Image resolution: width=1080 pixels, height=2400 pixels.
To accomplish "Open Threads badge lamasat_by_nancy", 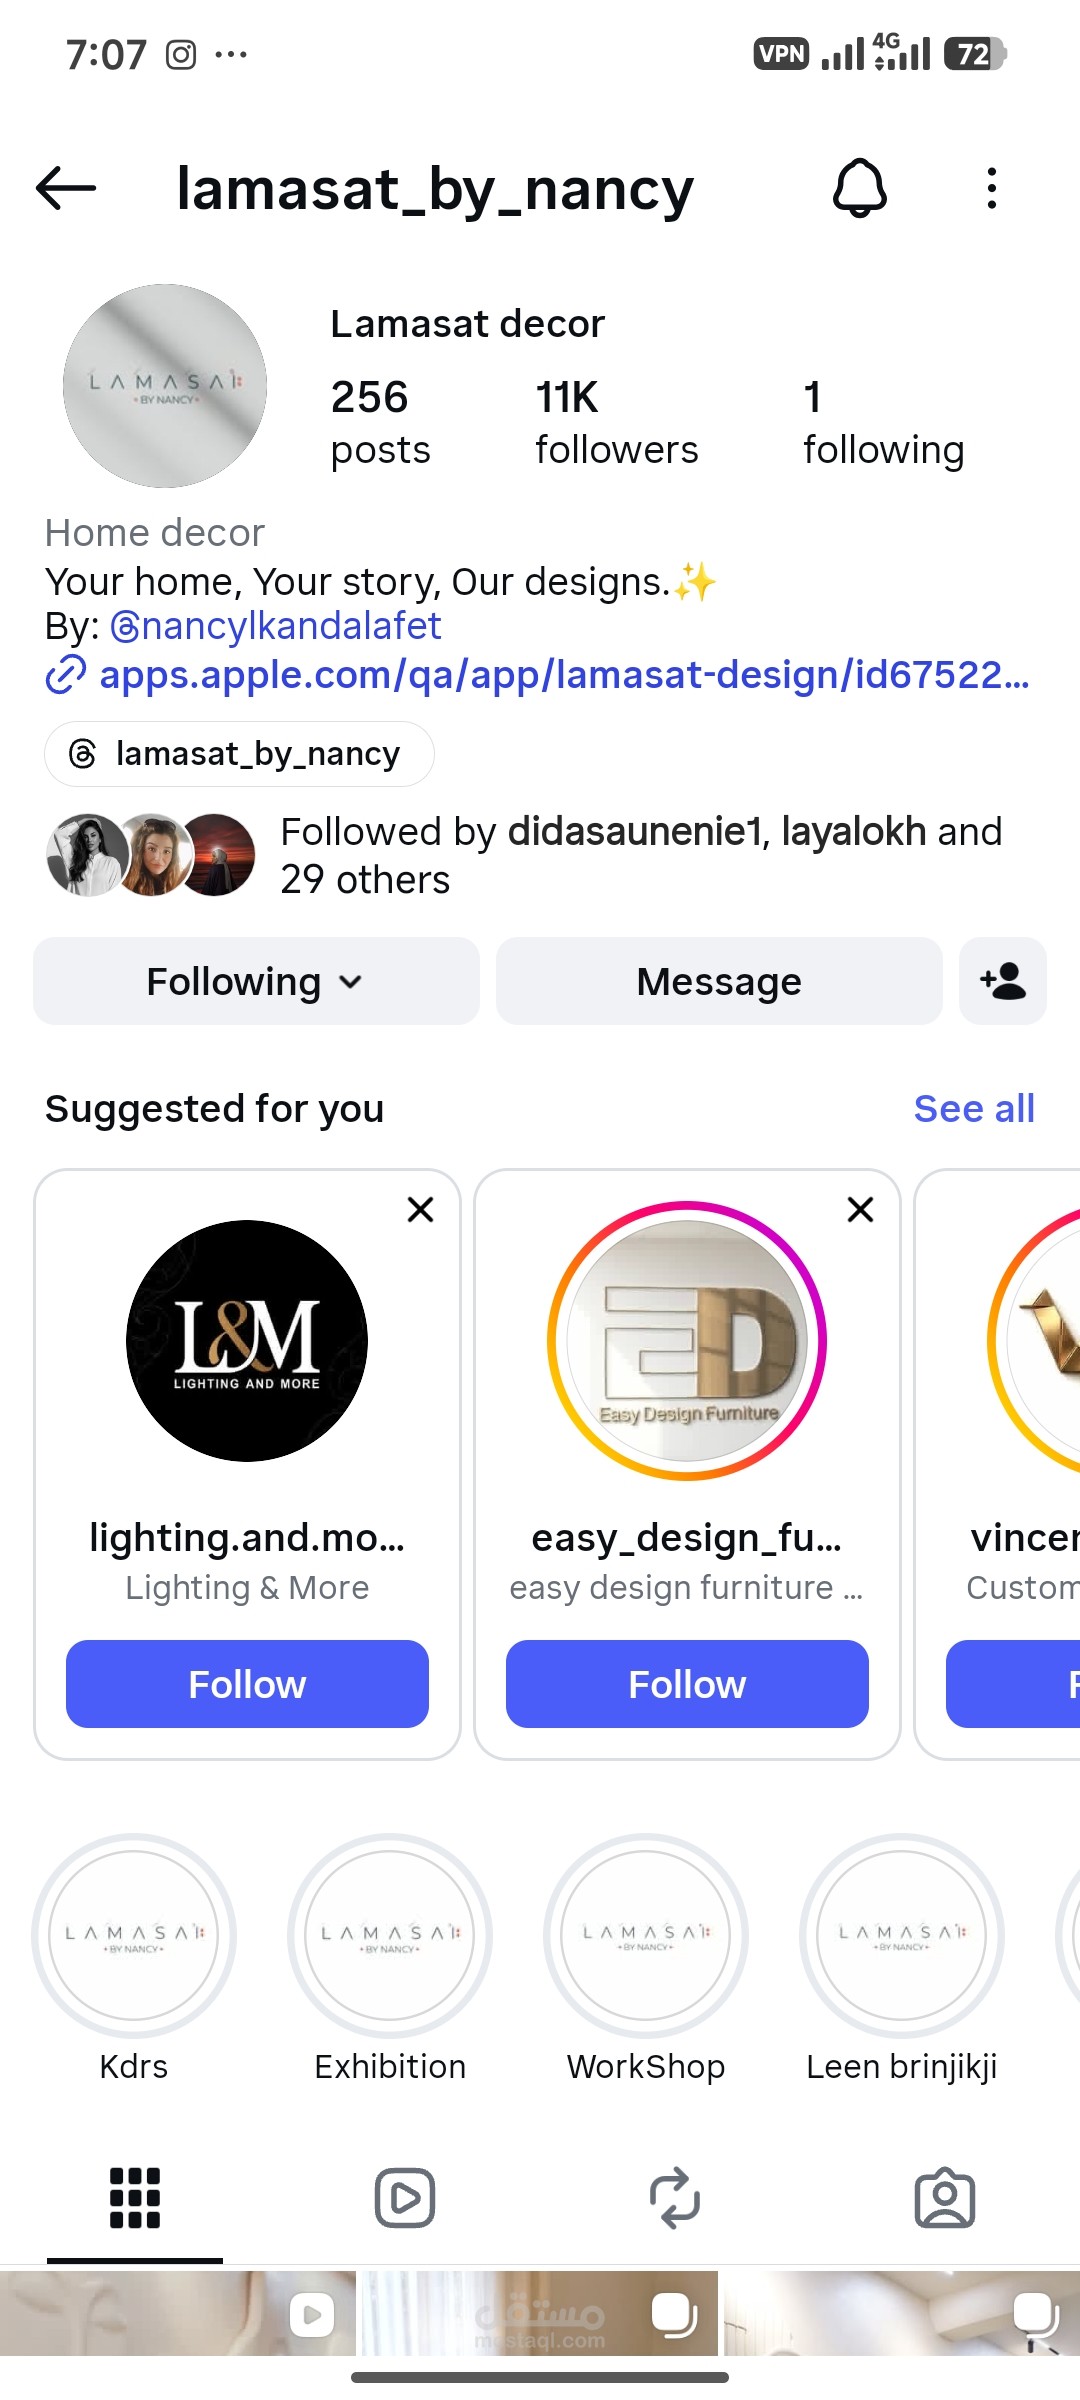I will point(239,754).
